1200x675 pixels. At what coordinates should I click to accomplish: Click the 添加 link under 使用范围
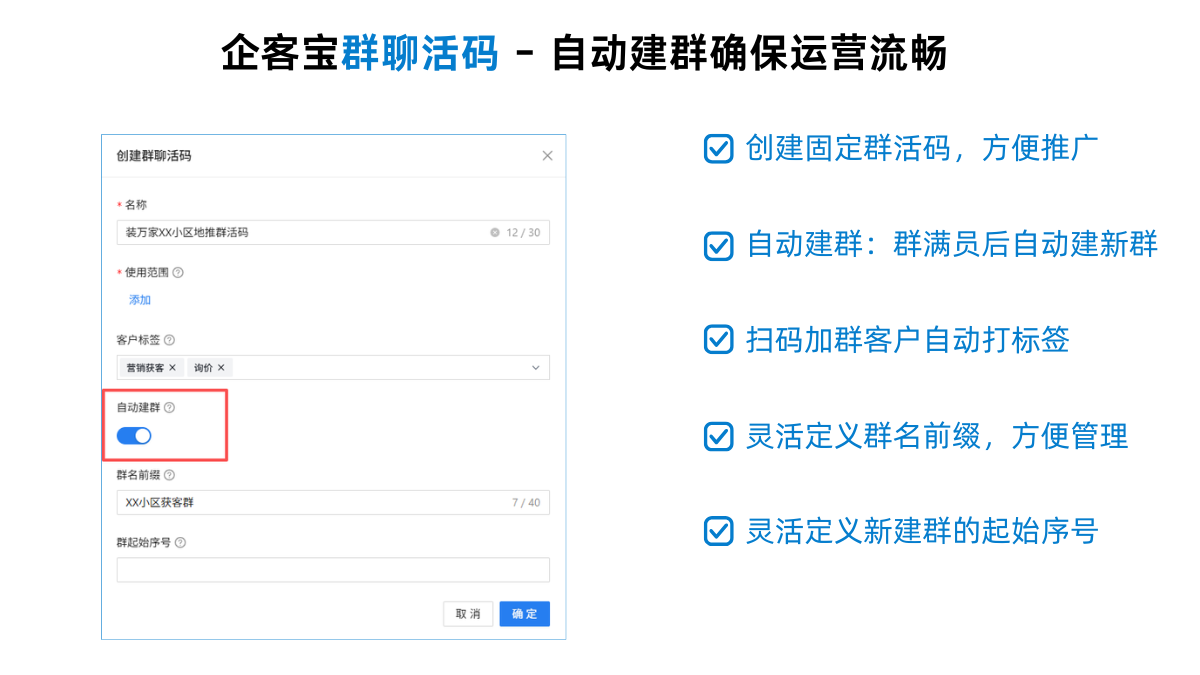click(139, 300)
